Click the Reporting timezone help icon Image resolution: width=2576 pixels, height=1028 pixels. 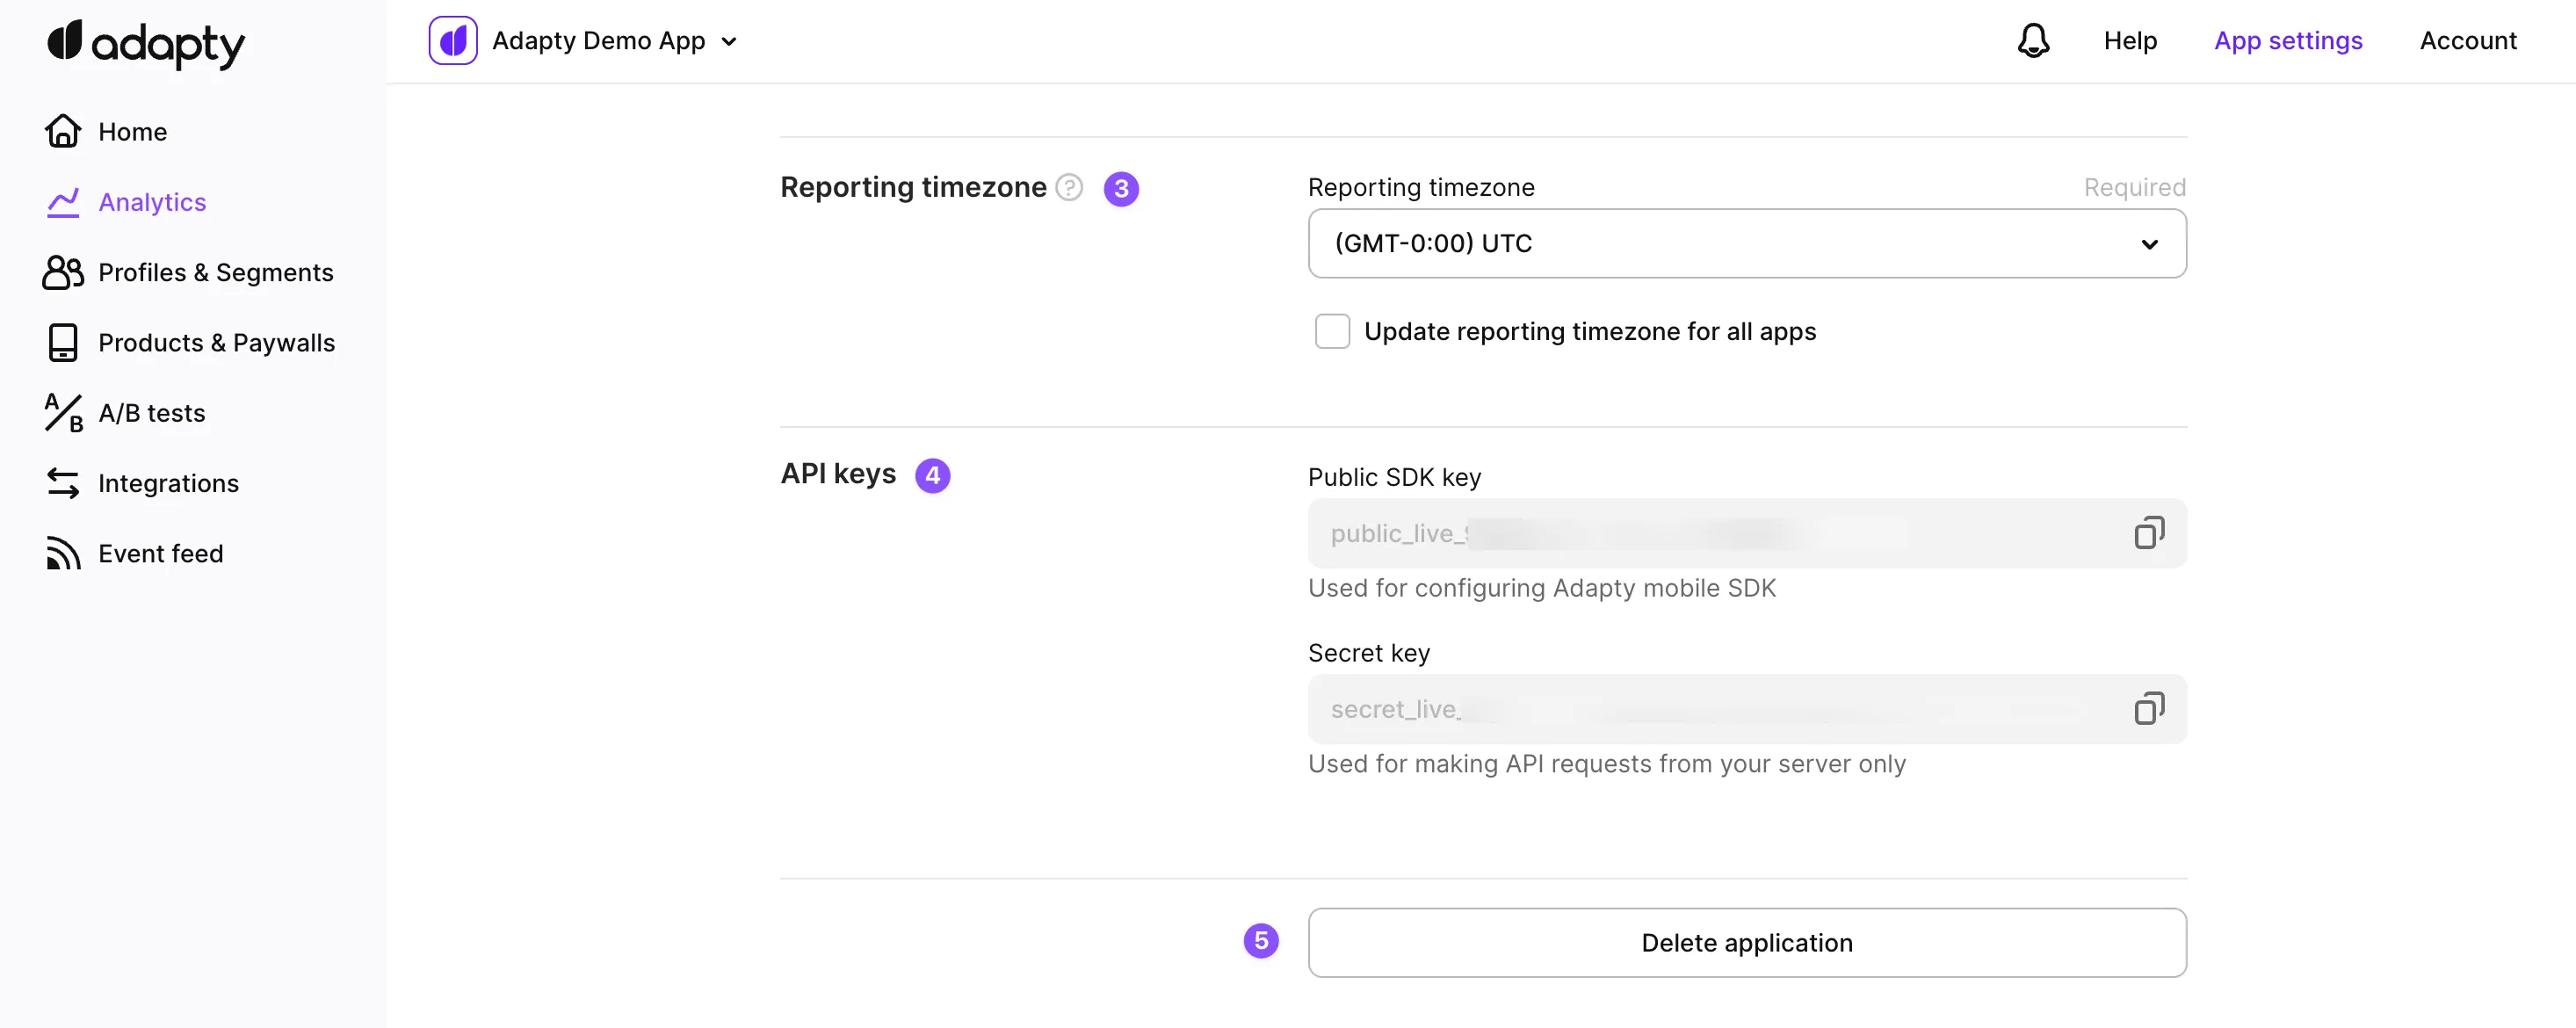[1069, 188]
